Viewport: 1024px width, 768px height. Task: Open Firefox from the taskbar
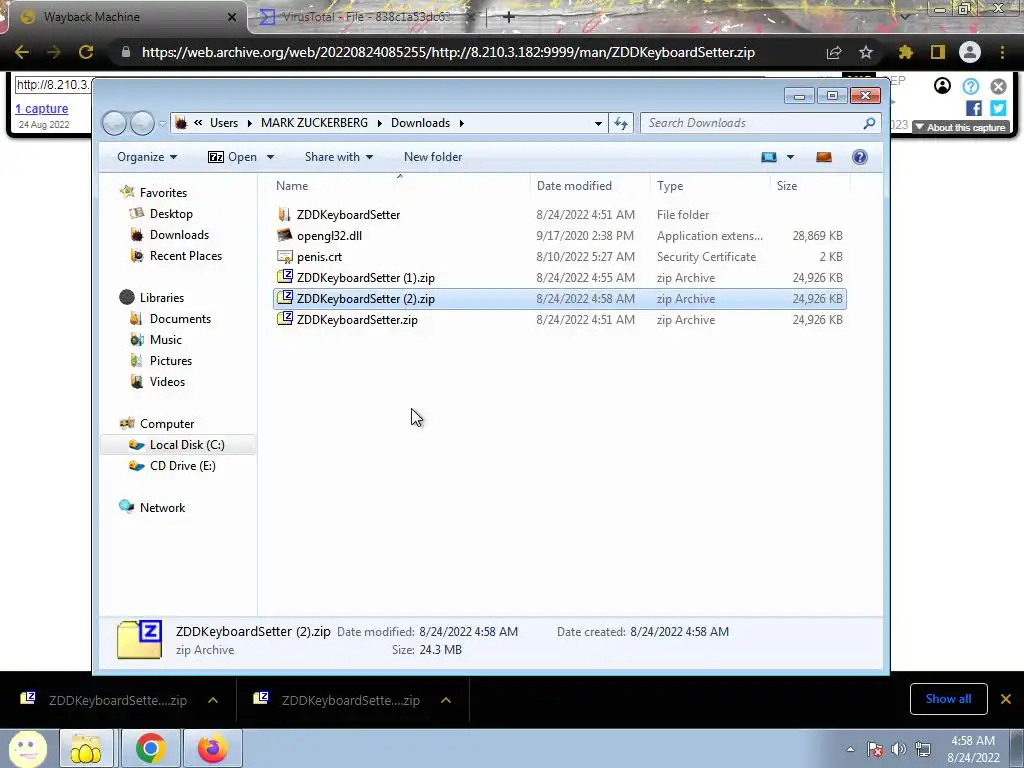click(x=213, y=748)
